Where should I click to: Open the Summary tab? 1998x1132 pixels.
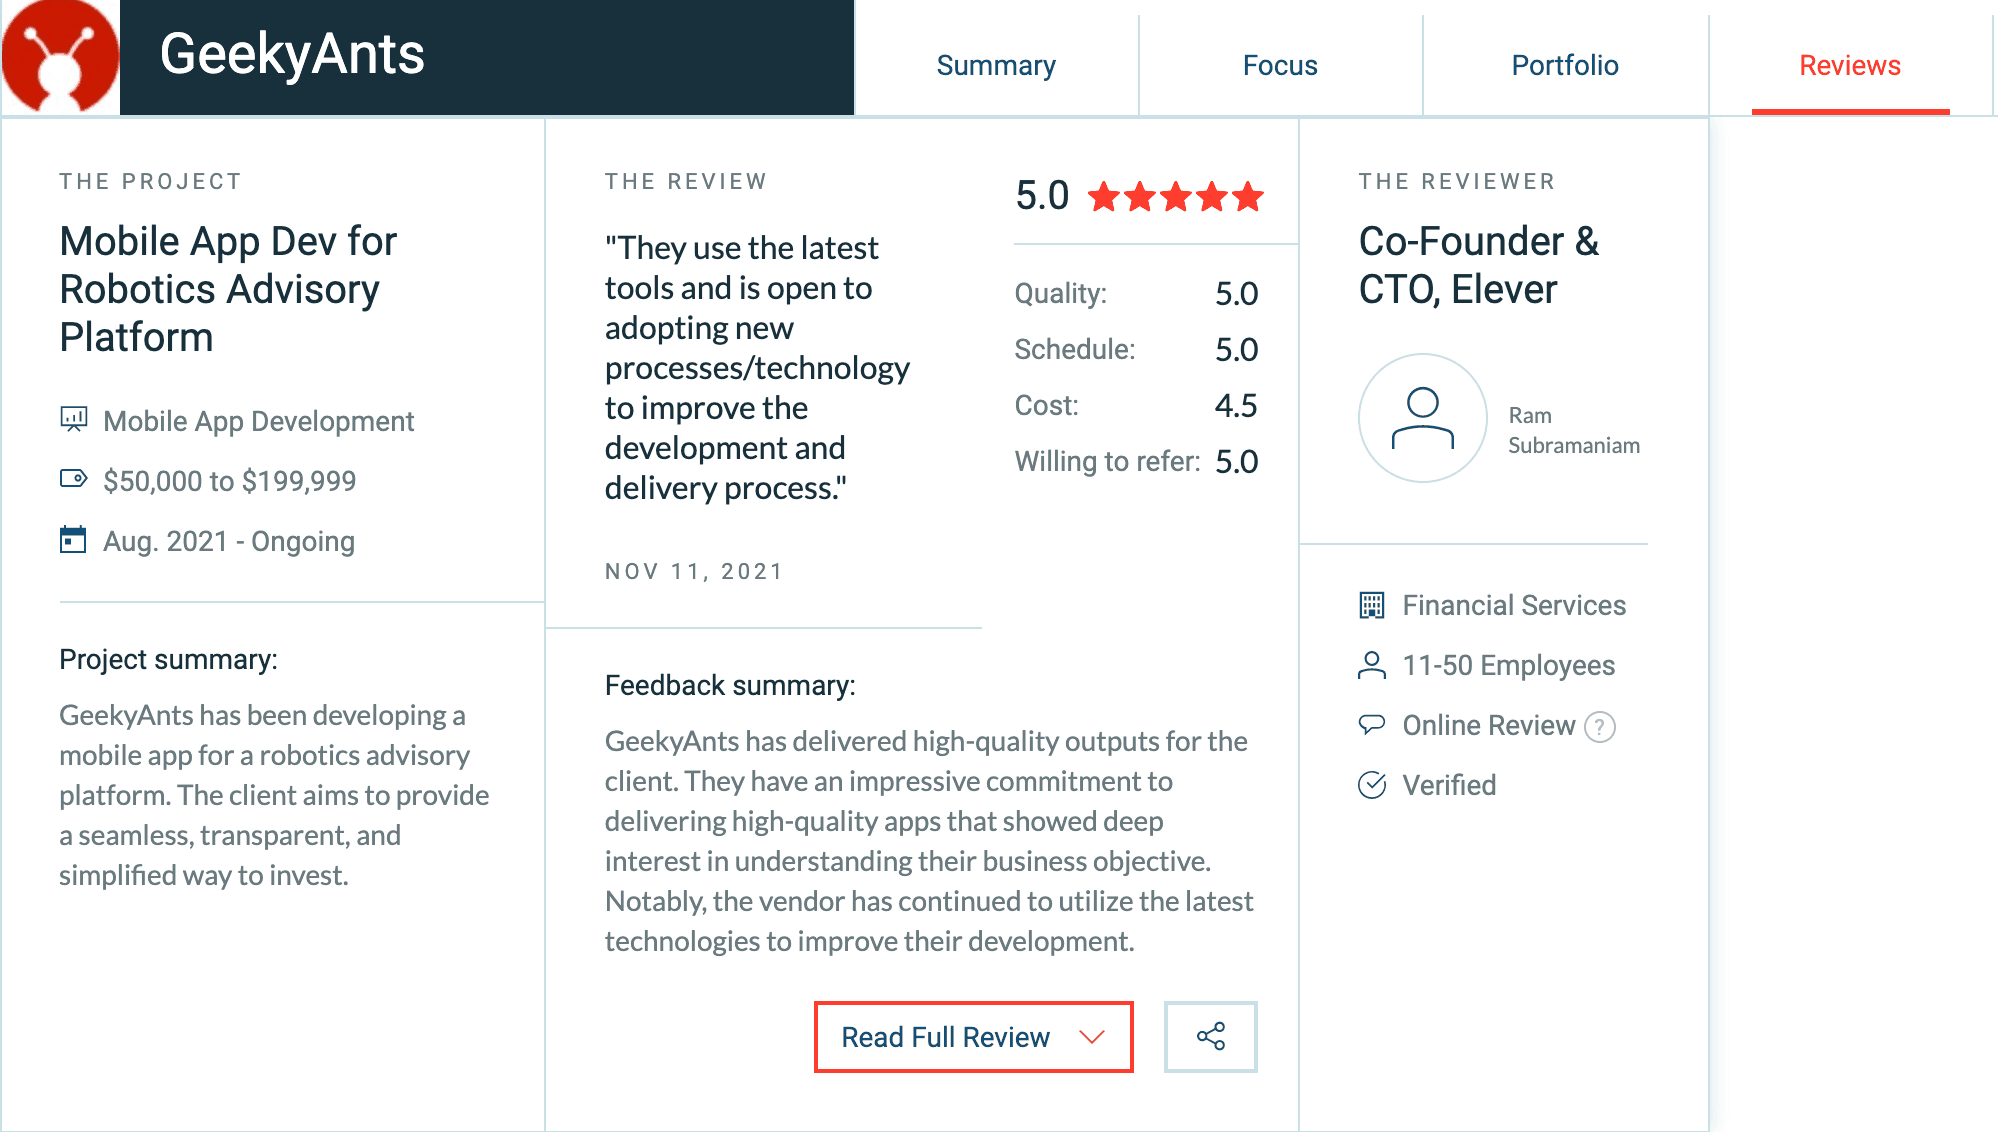point(996,66)
